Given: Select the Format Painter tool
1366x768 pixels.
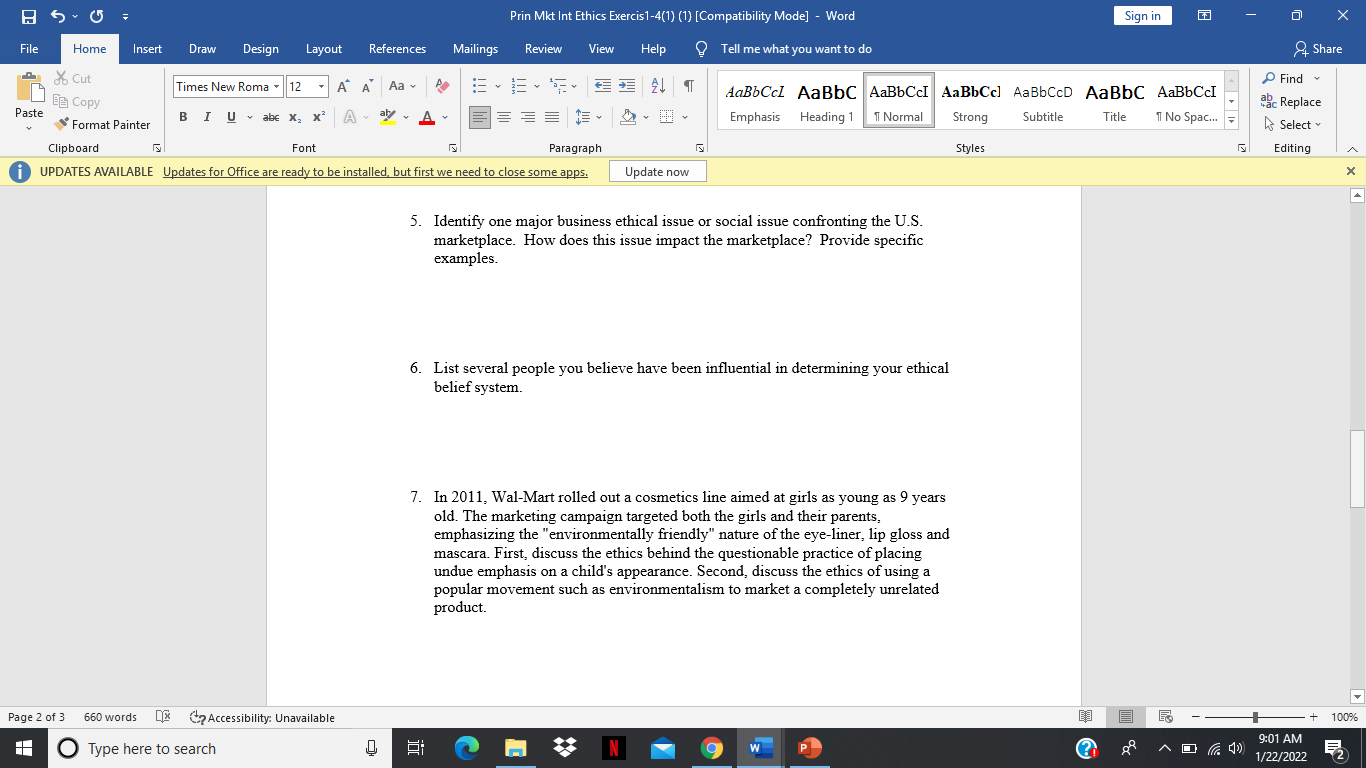Looking at the screenshot, I should (104, 124).
